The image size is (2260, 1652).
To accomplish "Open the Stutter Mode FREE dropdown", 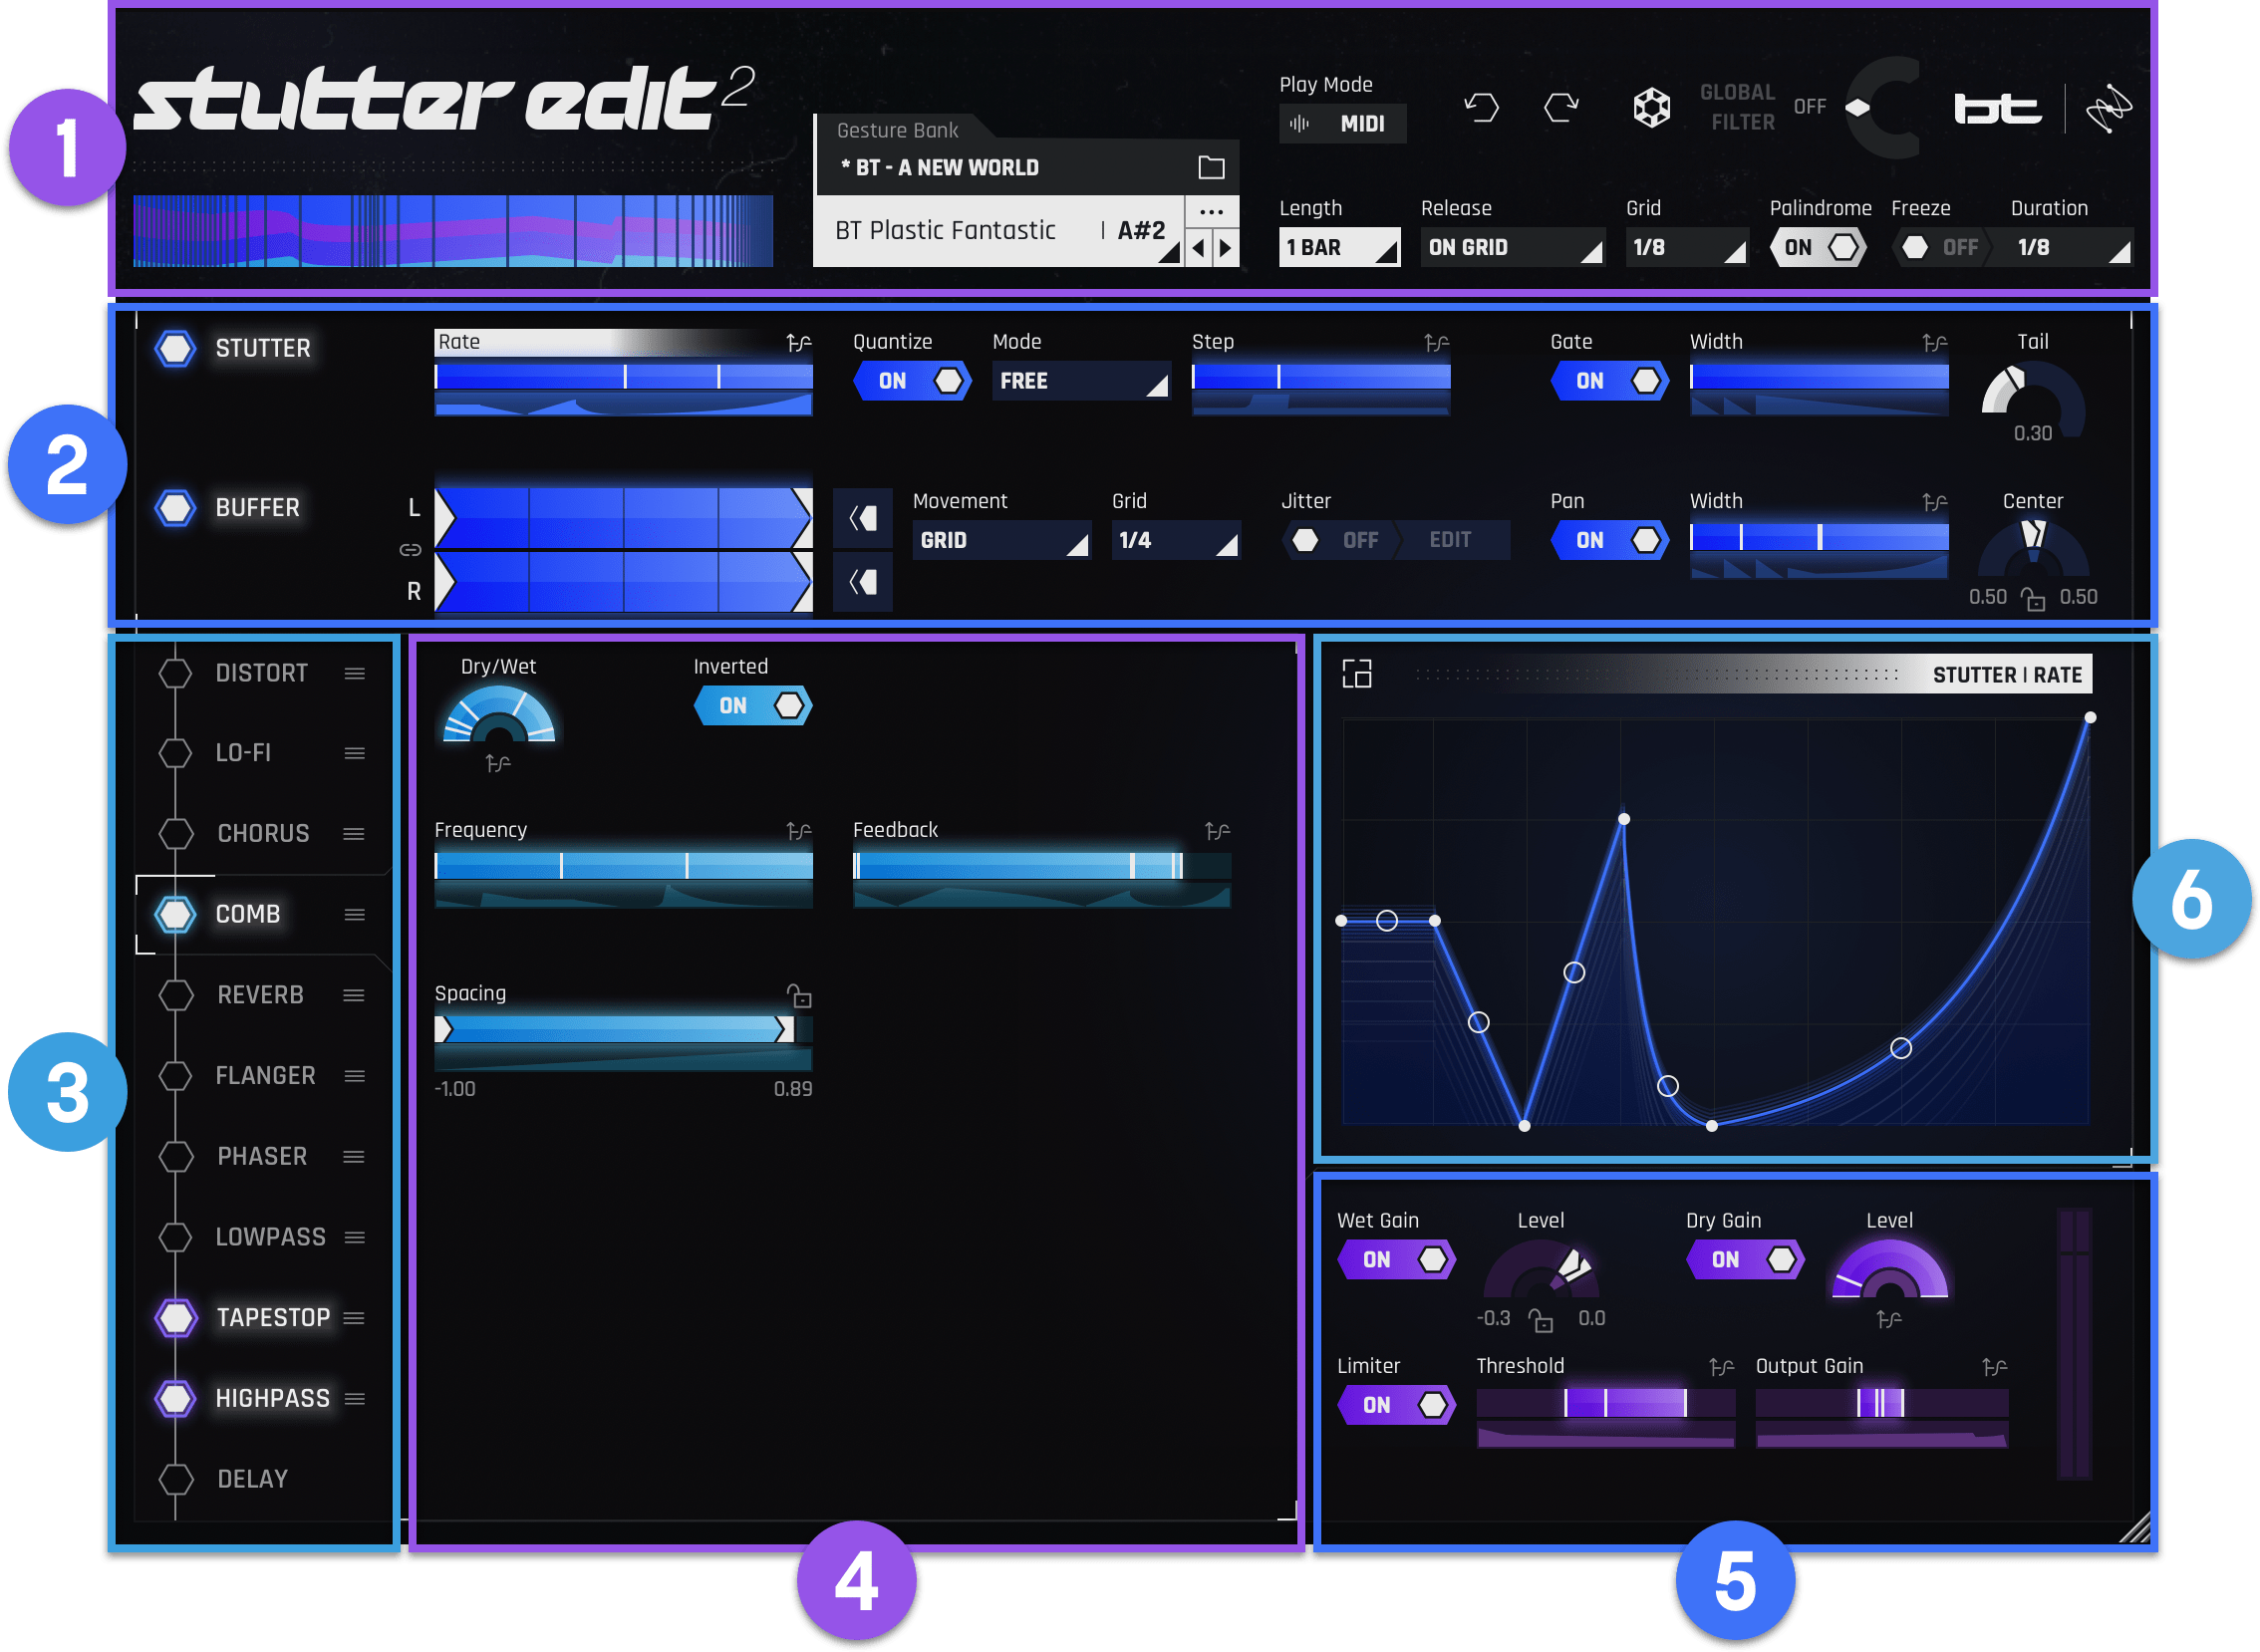I will click(1081, 381).
